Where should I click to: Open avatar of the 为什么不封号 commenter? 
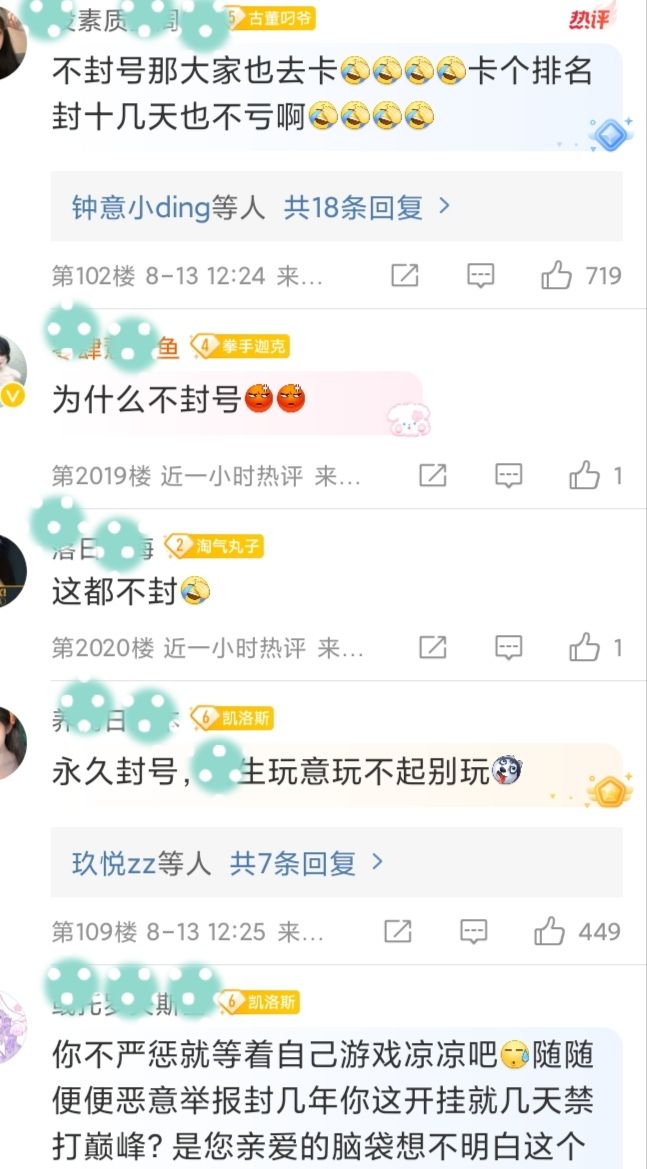coord(11,371)
